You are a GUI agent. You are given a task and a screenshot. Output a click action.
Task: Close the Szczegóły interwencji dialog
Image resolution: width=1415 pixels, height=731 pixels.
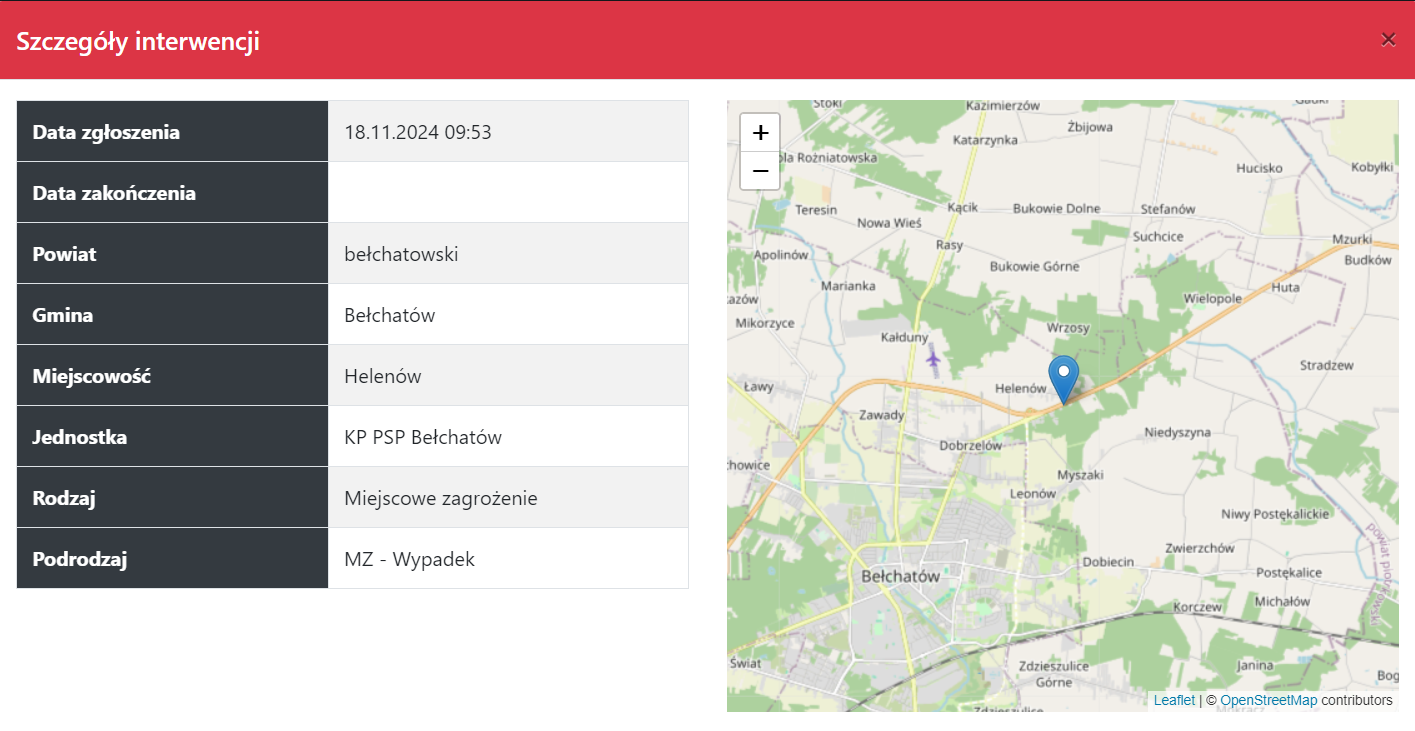pos(1388,39)
